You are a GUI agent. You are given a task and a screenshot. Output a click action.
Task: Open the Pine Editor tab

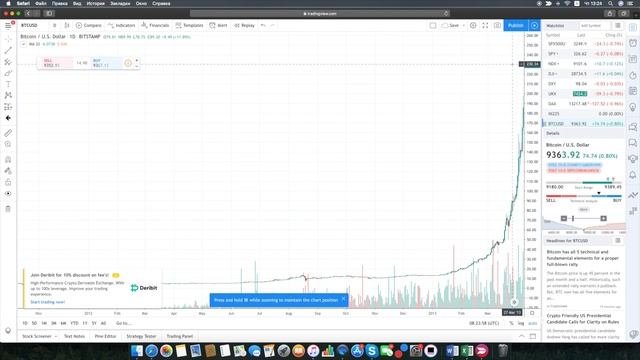[106, 336]
